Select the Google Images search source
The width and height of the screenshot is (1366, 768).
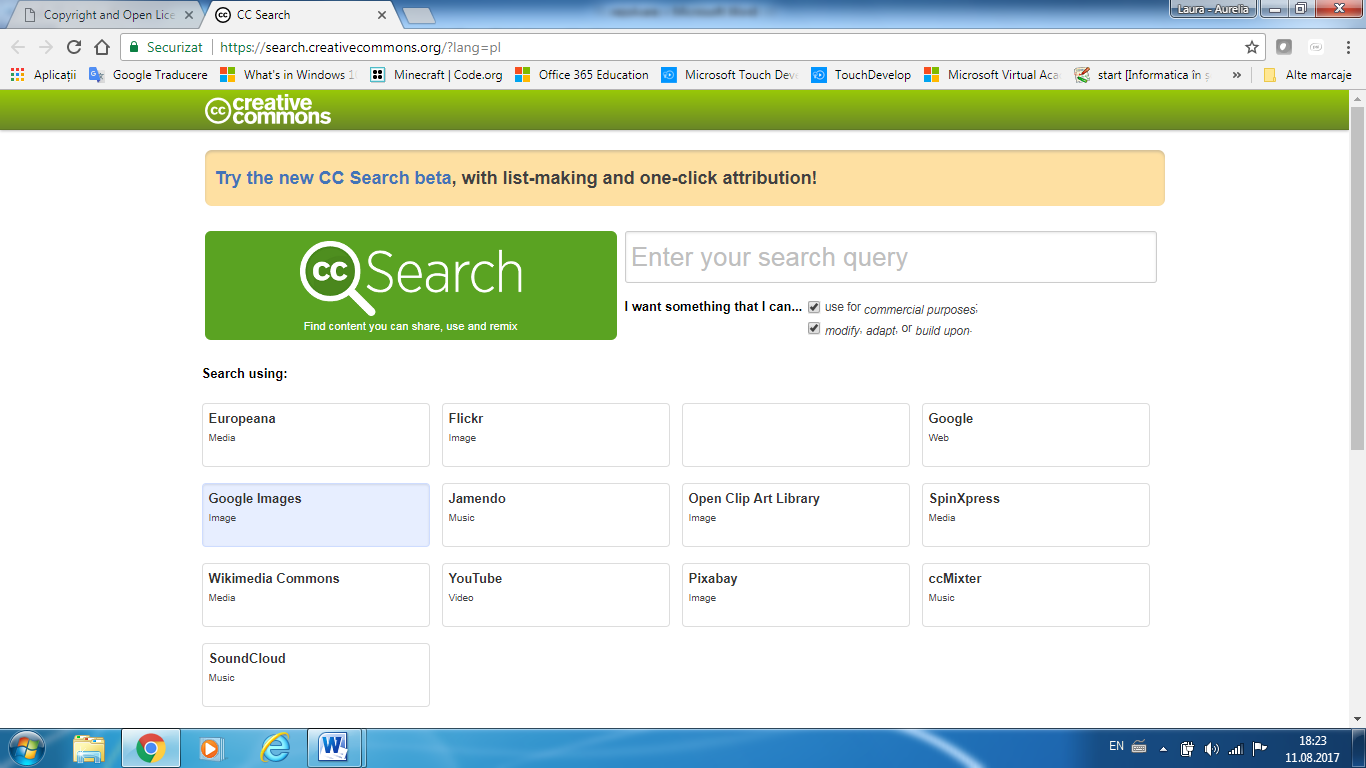[316, 515]
